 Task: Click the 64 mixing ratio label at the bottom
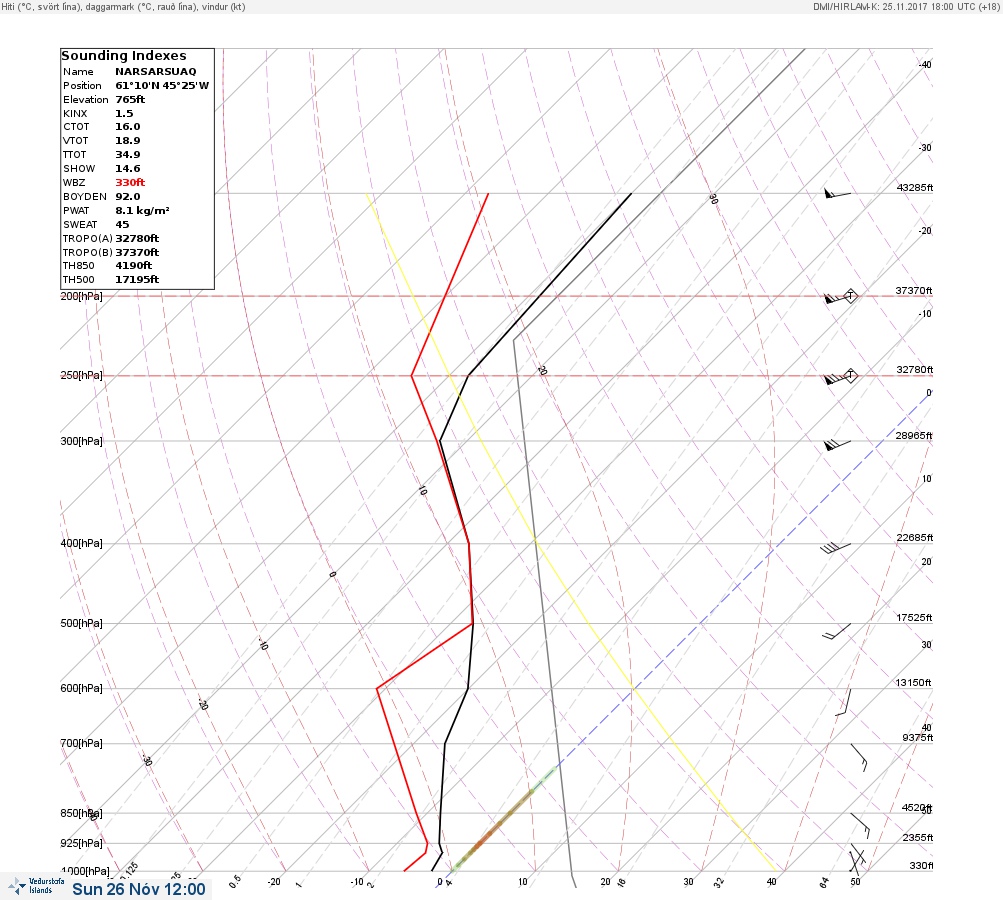(824, 883)
